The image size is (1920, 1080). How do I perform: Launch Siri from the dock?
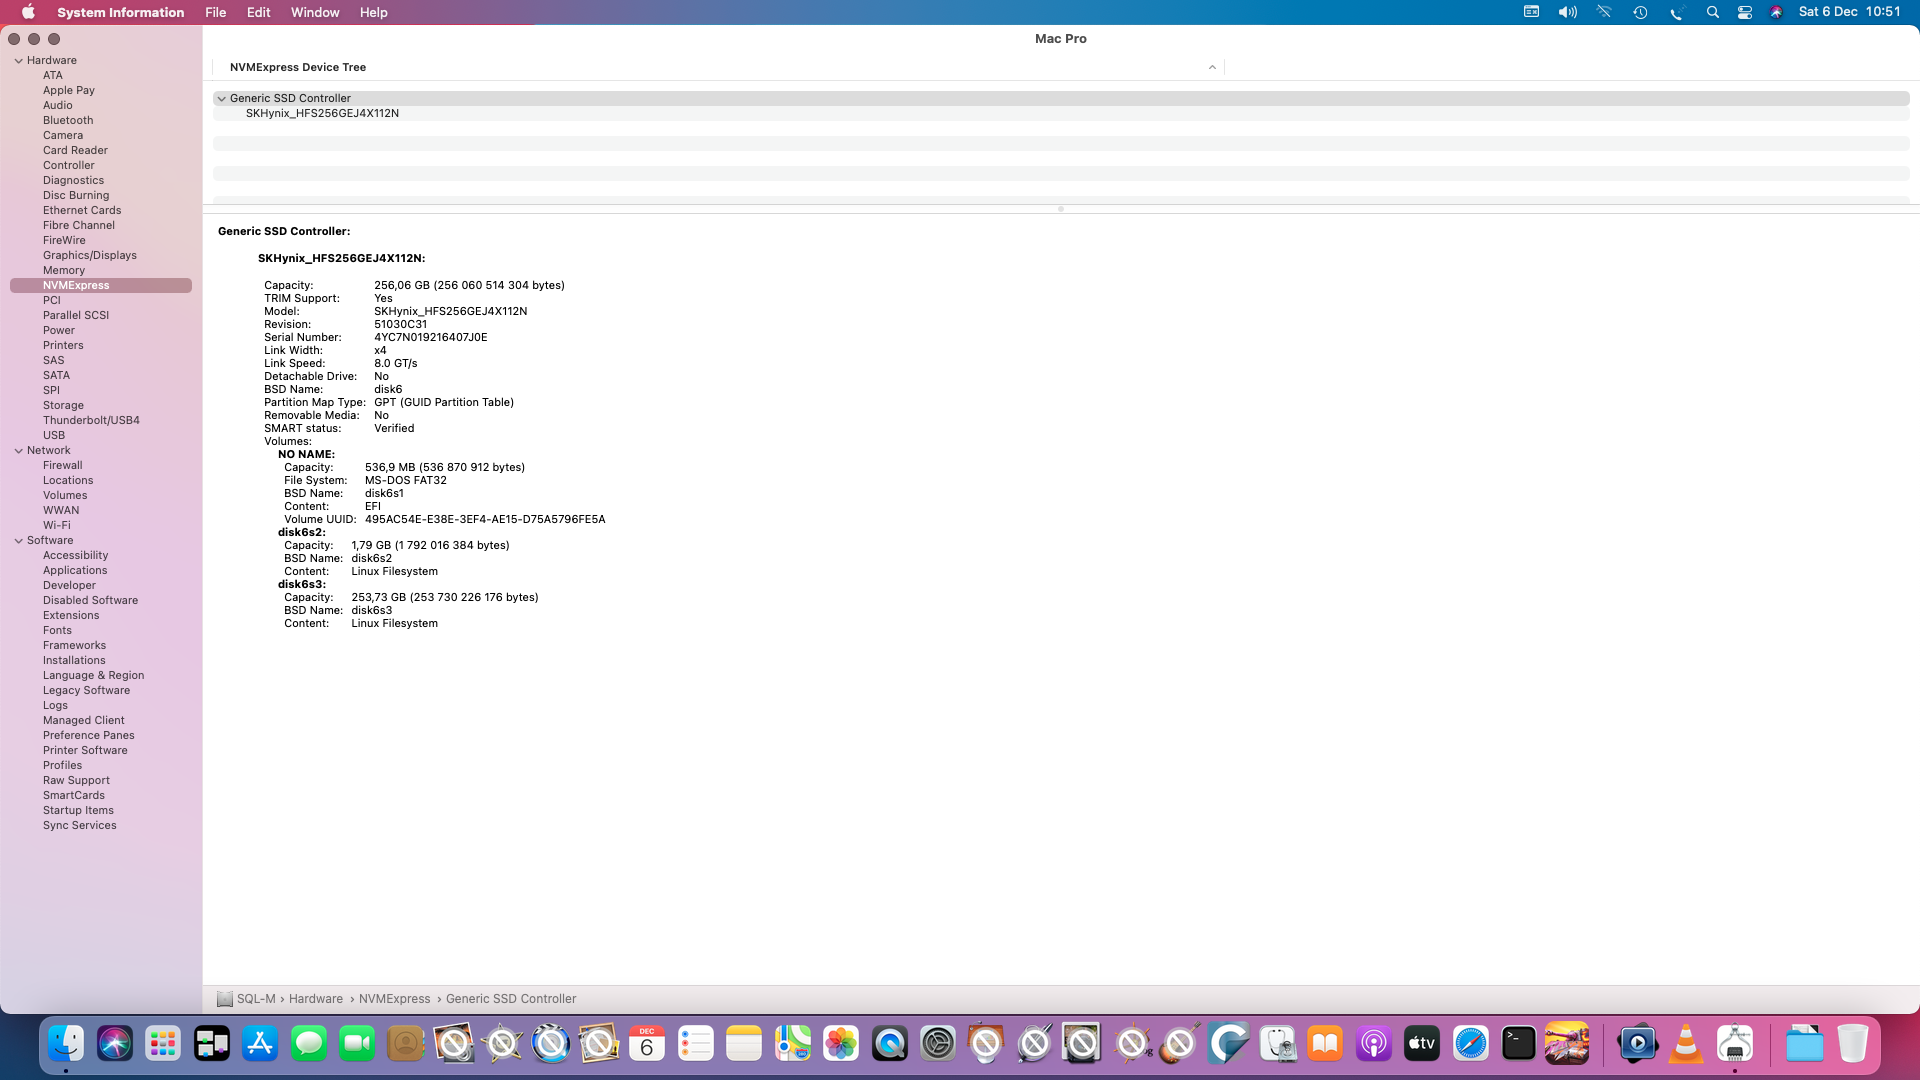[115, 1045]
